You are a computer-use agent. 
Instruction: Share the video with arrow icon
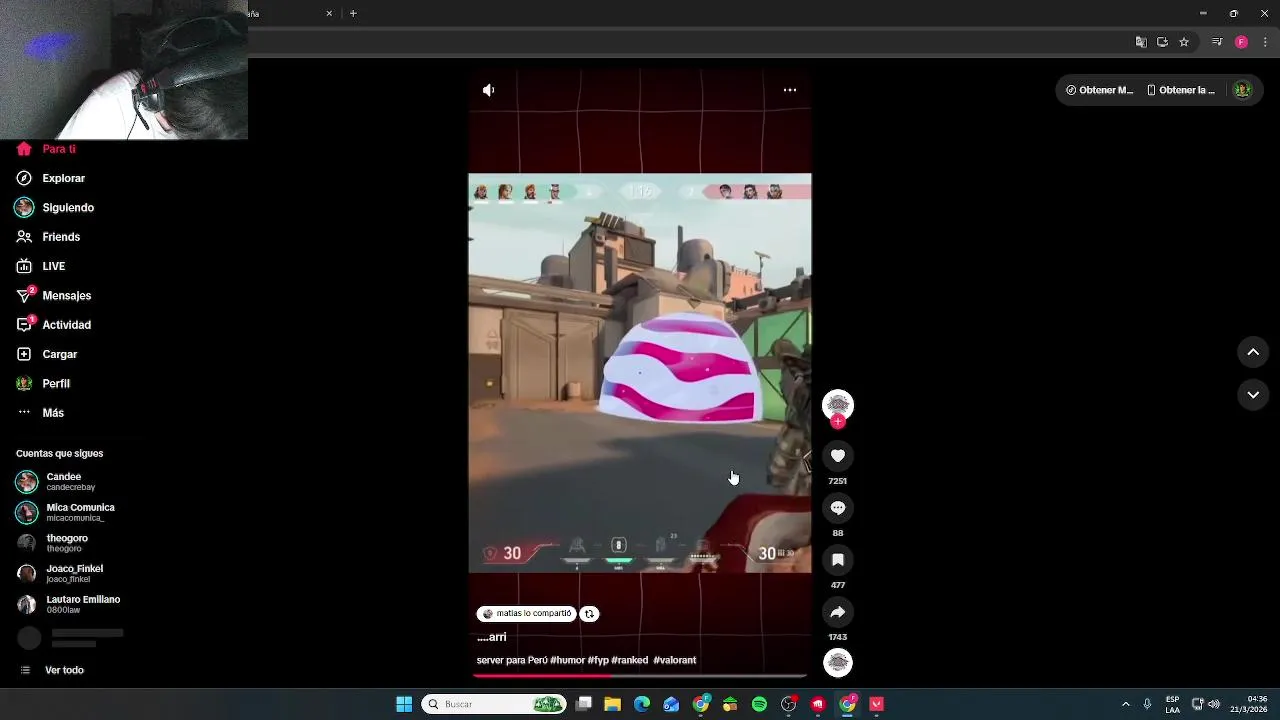838,612
